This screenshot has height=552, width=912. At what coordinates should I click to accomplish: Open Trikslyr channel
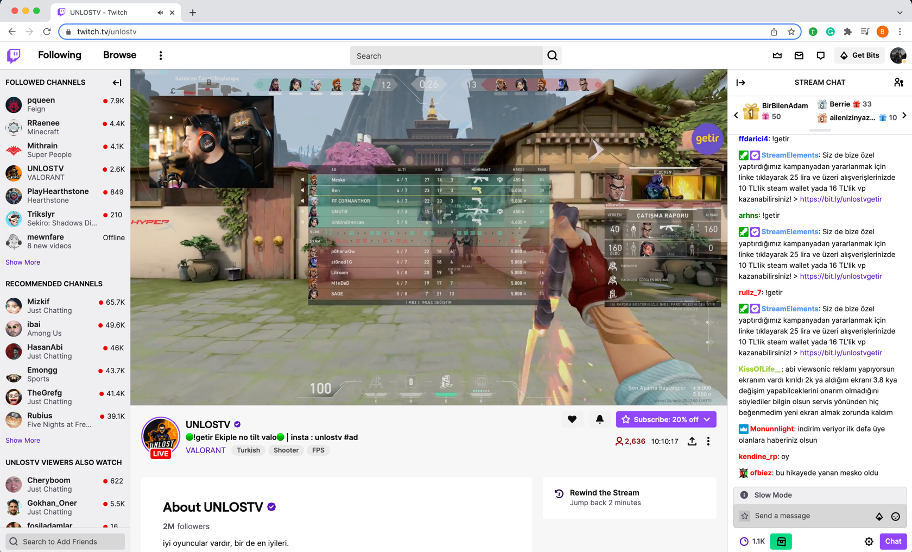point(65,219)
